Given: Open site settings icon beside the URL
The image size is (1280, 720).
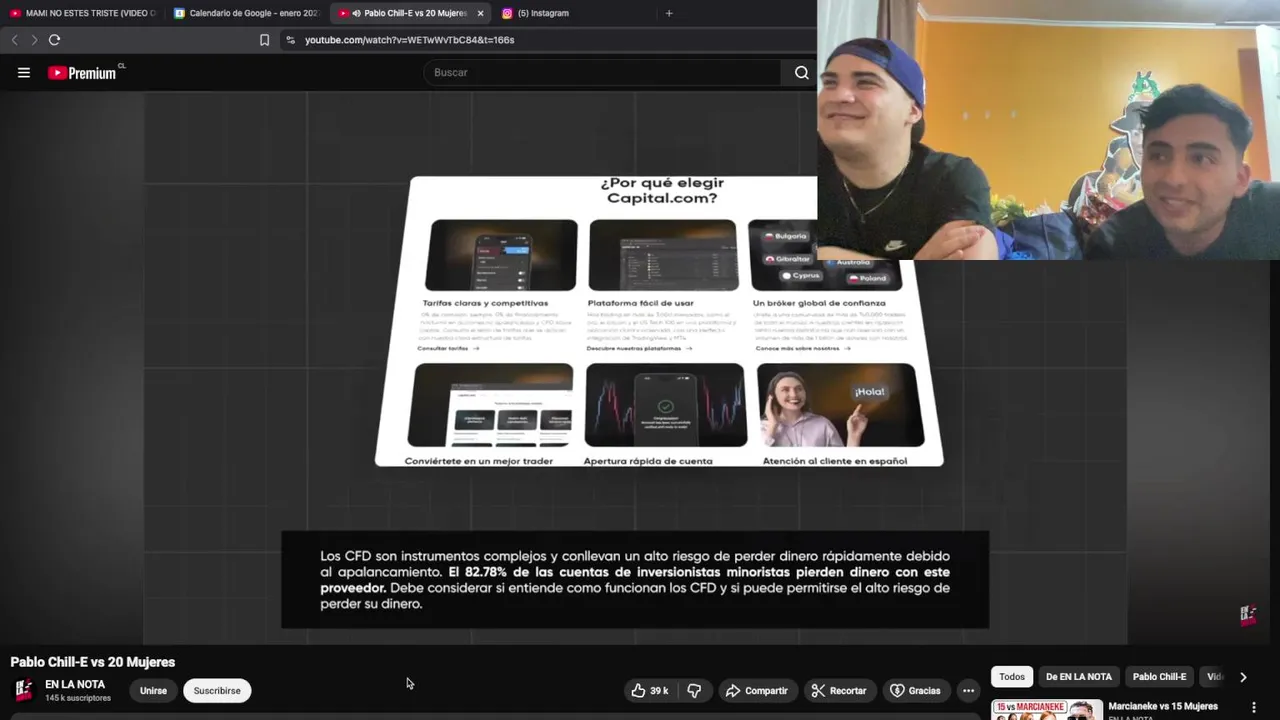Looking at the screenshot, I should click(290, 40).
